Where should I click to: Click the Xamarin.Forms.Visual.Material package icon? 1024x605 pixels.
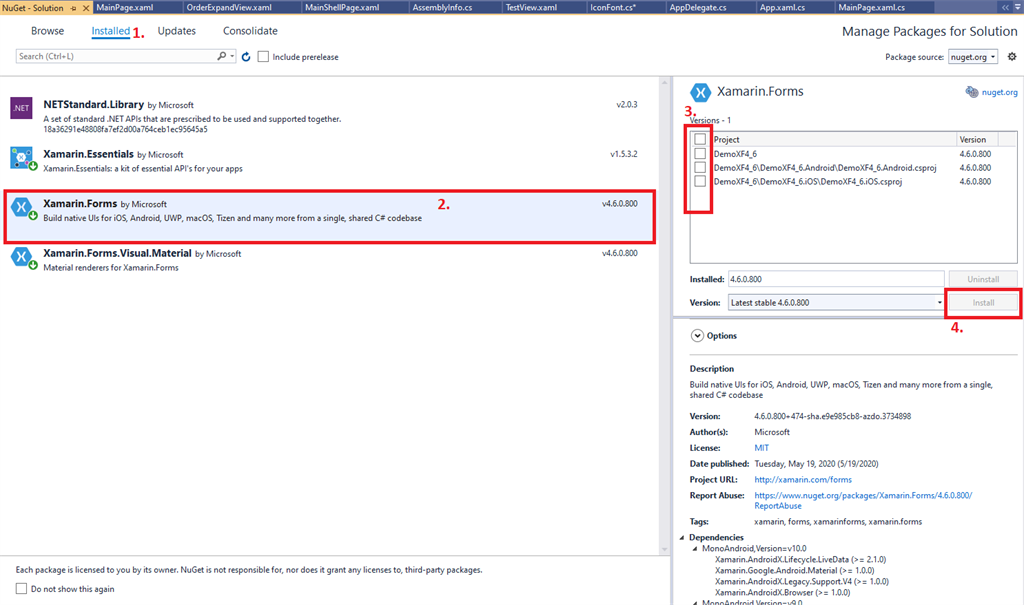[21, 258]
